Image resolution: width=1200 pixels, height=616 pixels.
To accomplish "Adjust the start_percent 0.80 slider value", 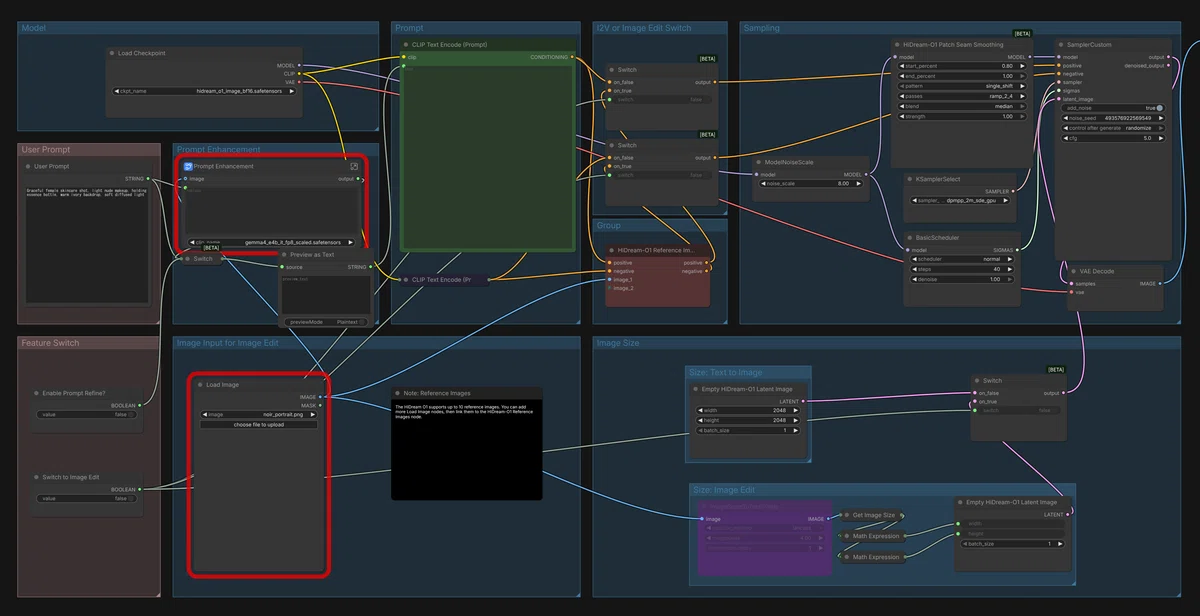I will pos(961,66).
